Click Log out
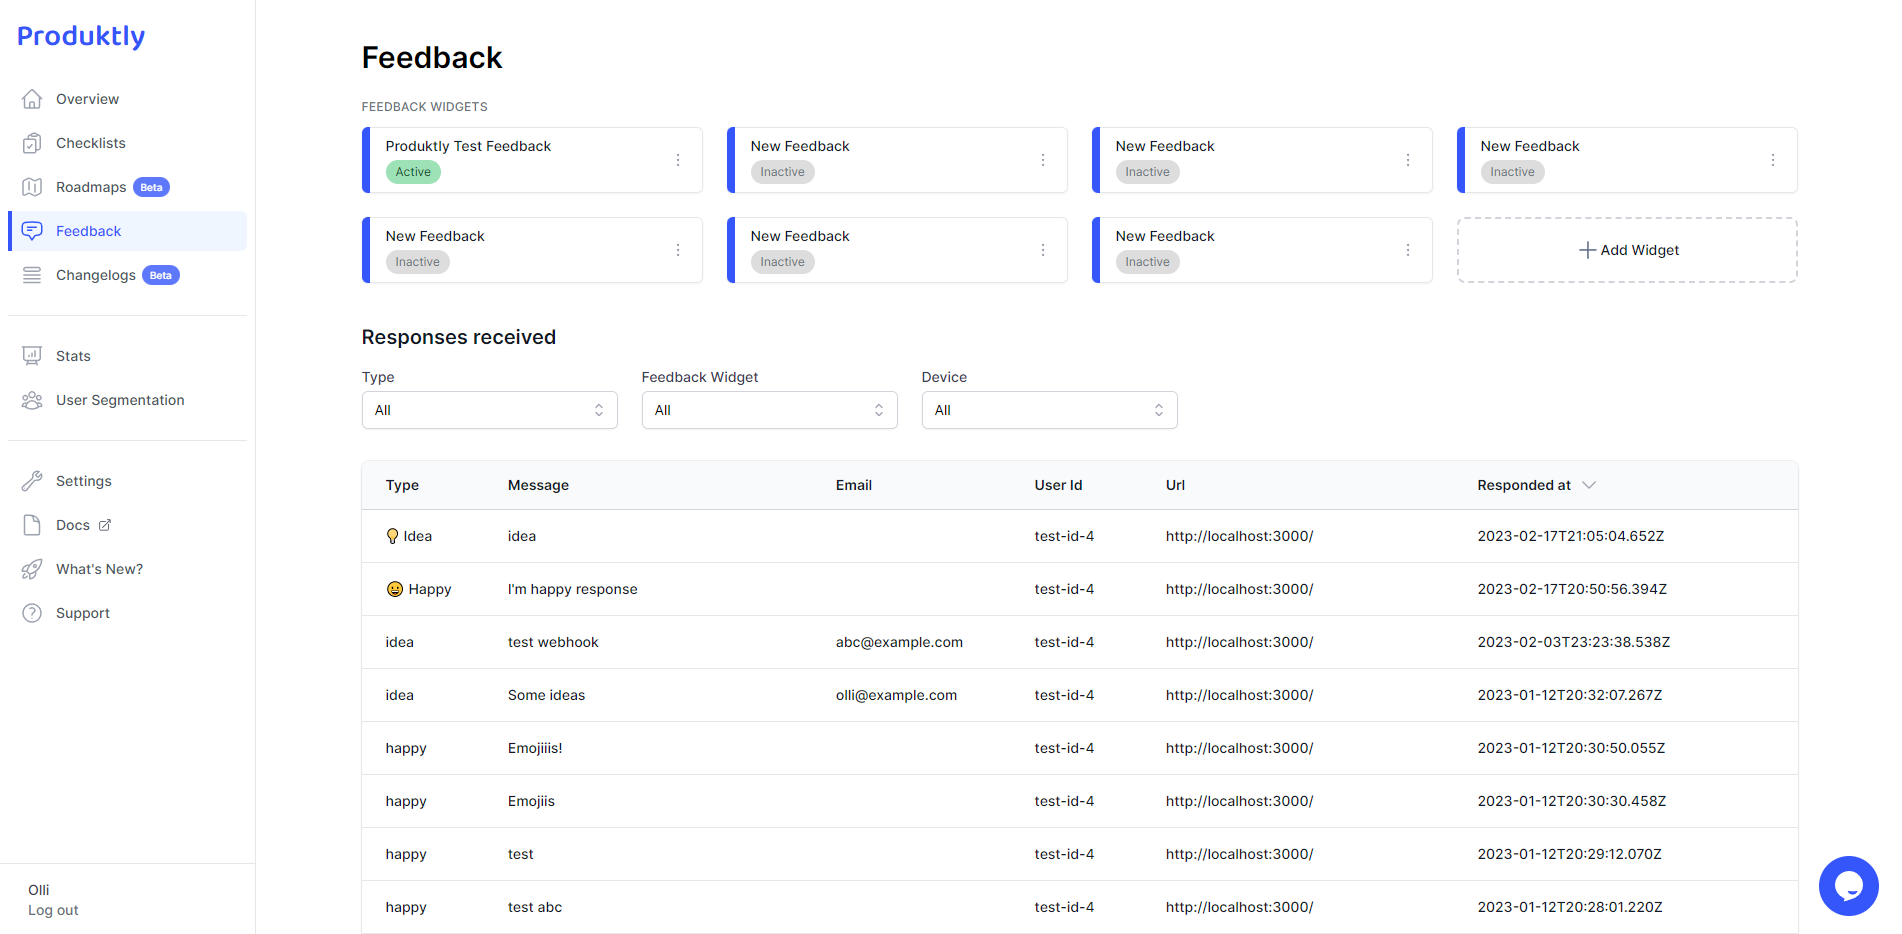Image resolution: width=1902 pixels, height=934 pixels. pyautogui.click(x=53, y=910)
